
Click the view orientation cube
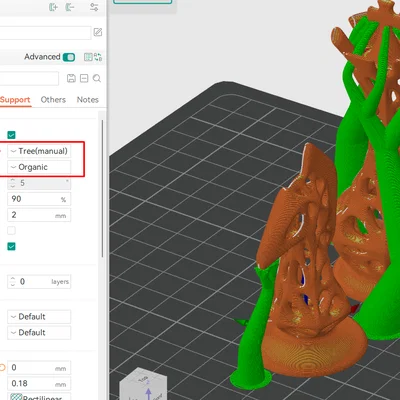coord(143,384)
